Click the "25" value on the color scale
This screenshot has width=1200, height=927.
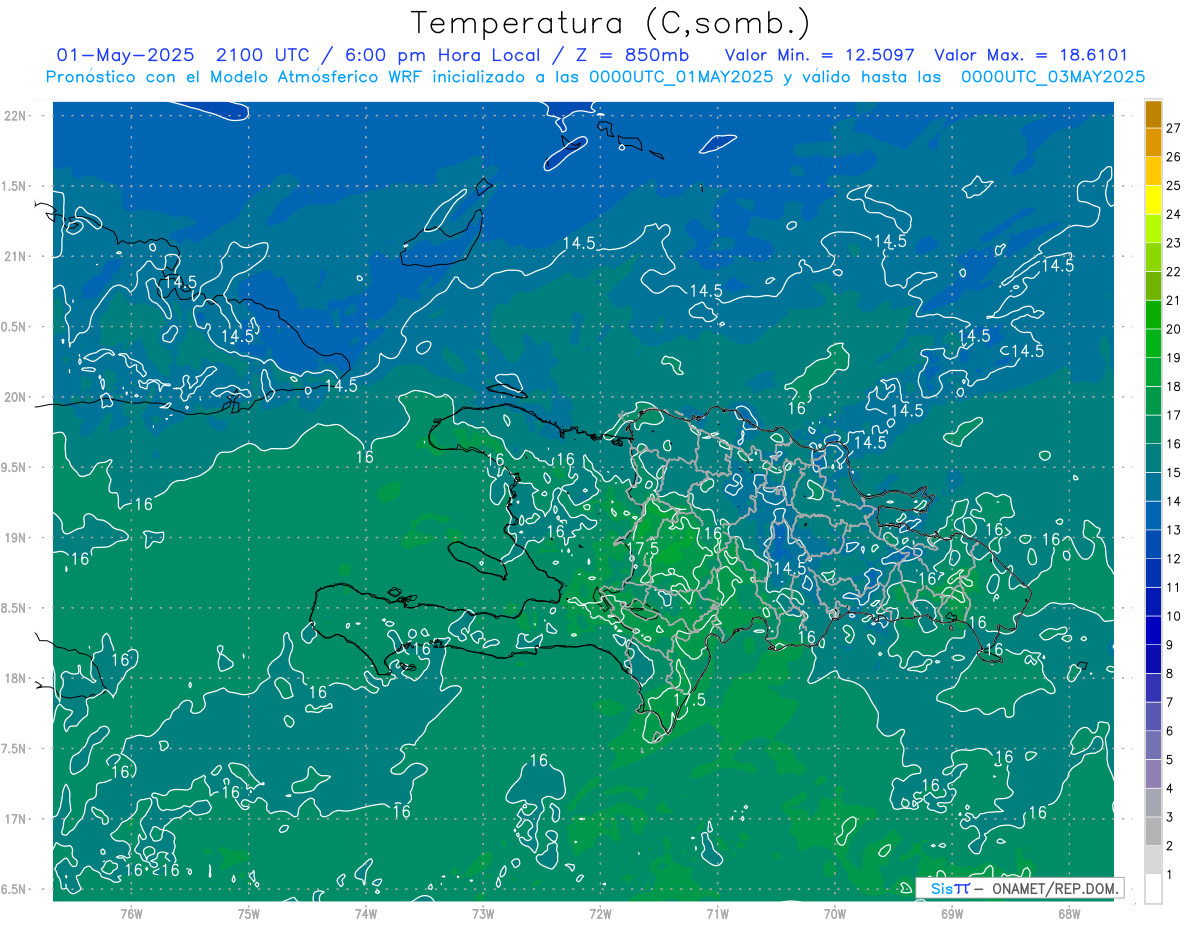coord(1174,185)
